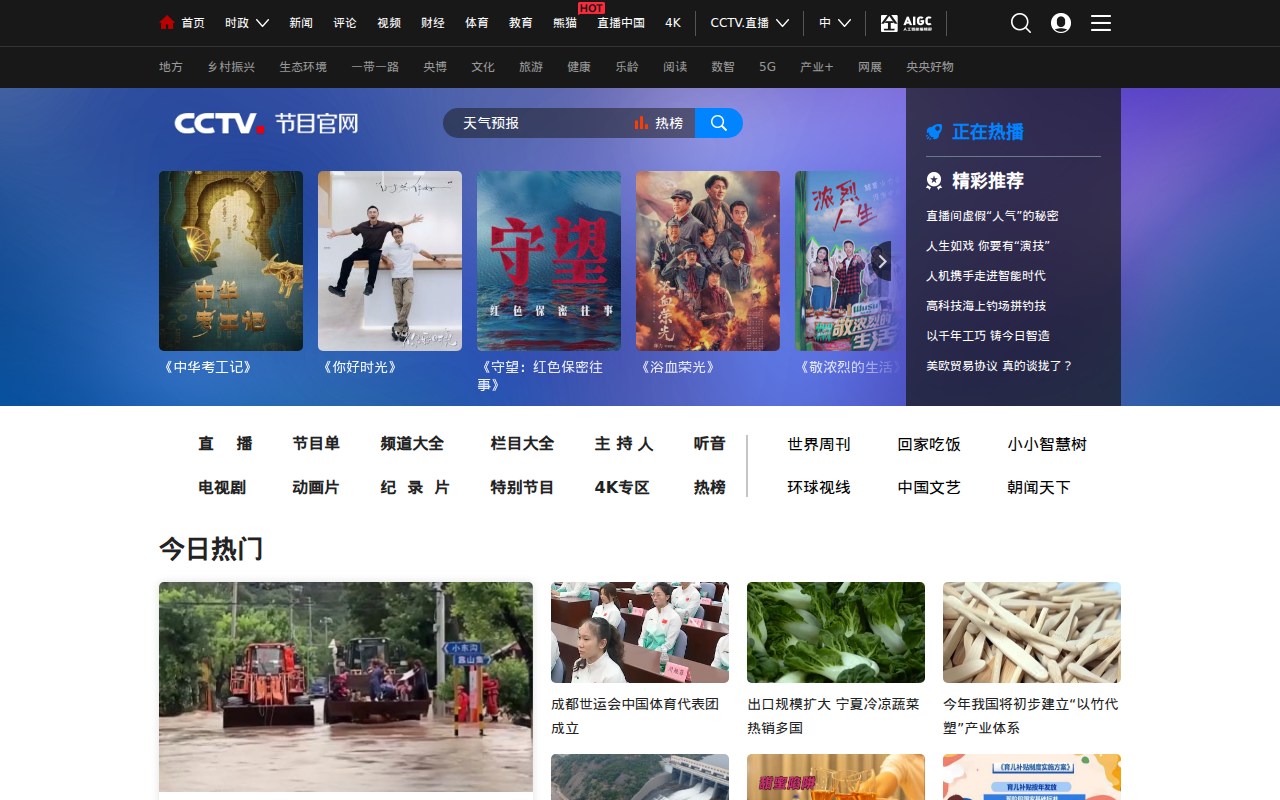The height and width of the screenshot is (800, 1280).
Task: Advance the program carousel with right arrow
Action: [882, 261]
